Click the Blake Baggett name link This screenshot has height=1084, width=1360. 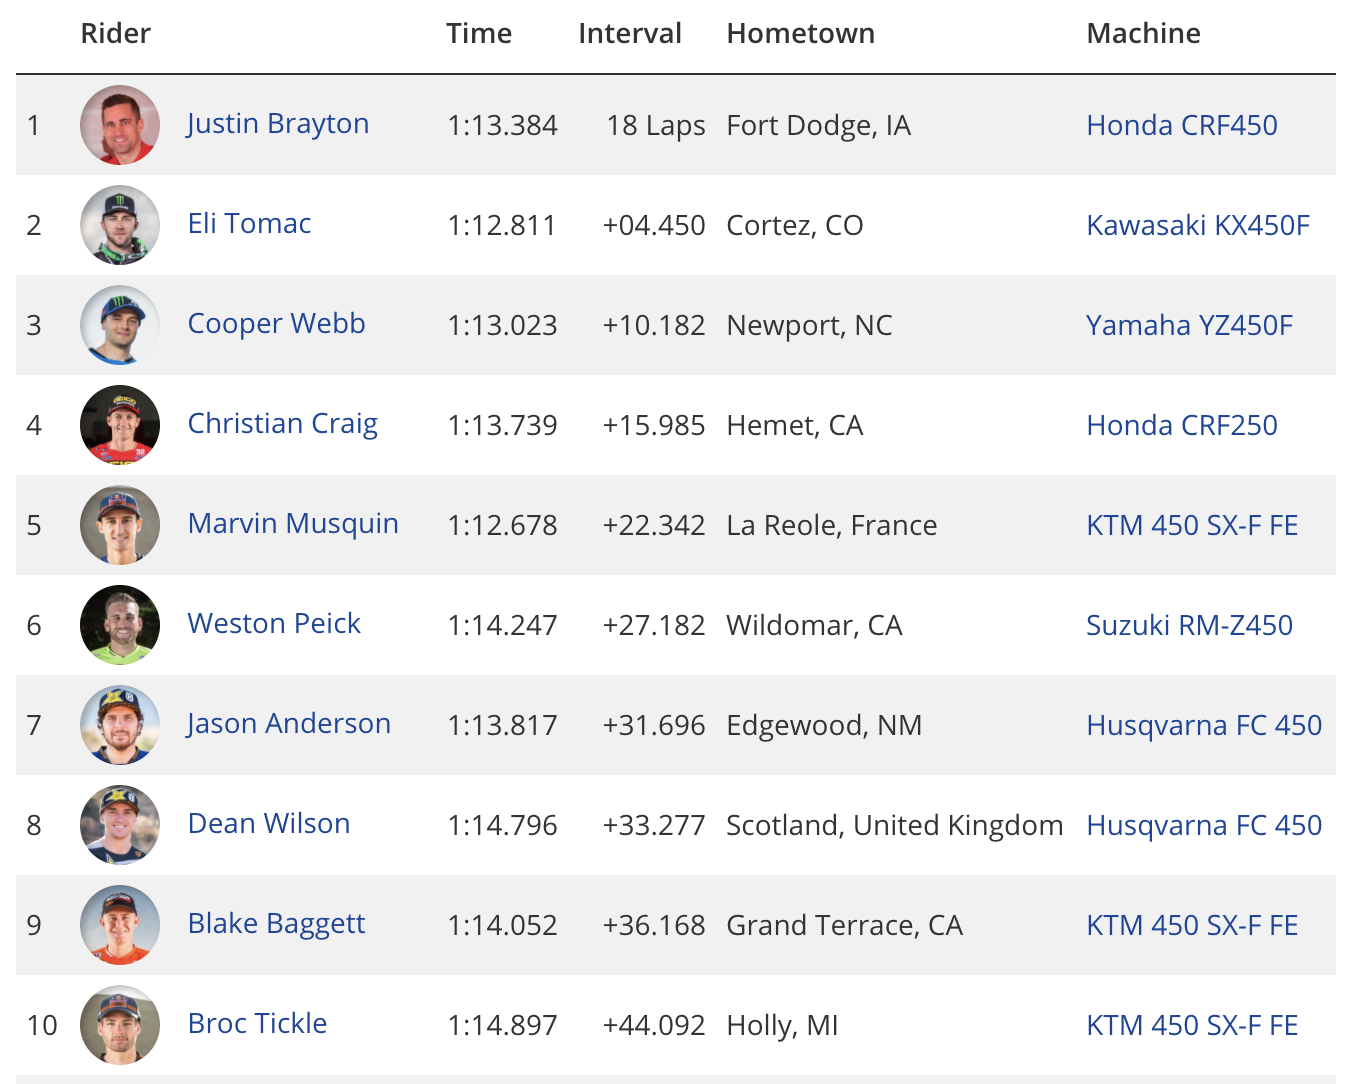(277, 924)
